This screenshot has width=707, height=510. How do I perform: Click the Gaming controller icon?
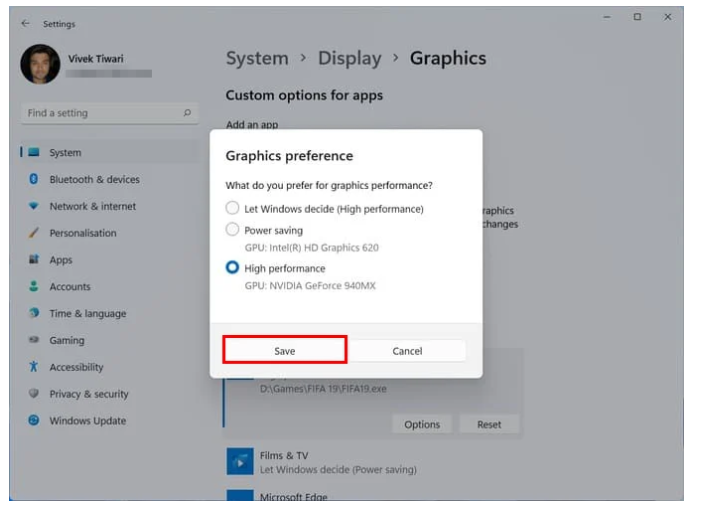point(33,341)
